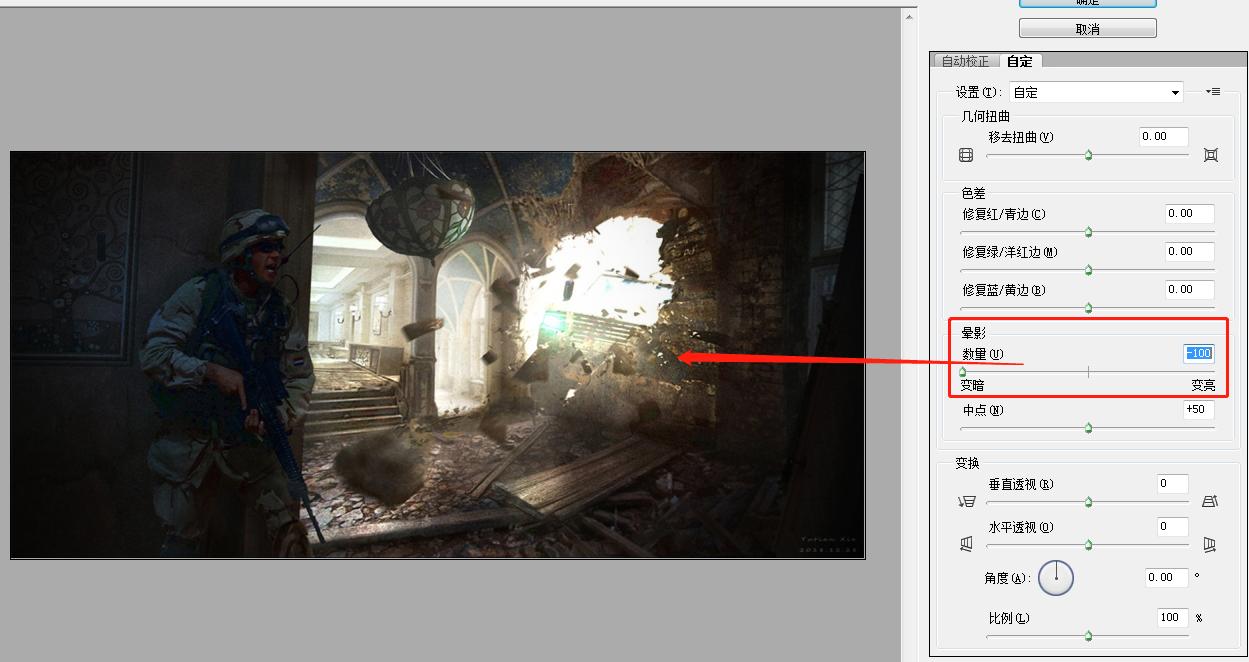Click the 移去扭曲(V) label
Screen dimensions: 1249x662
coord(1021,137)
